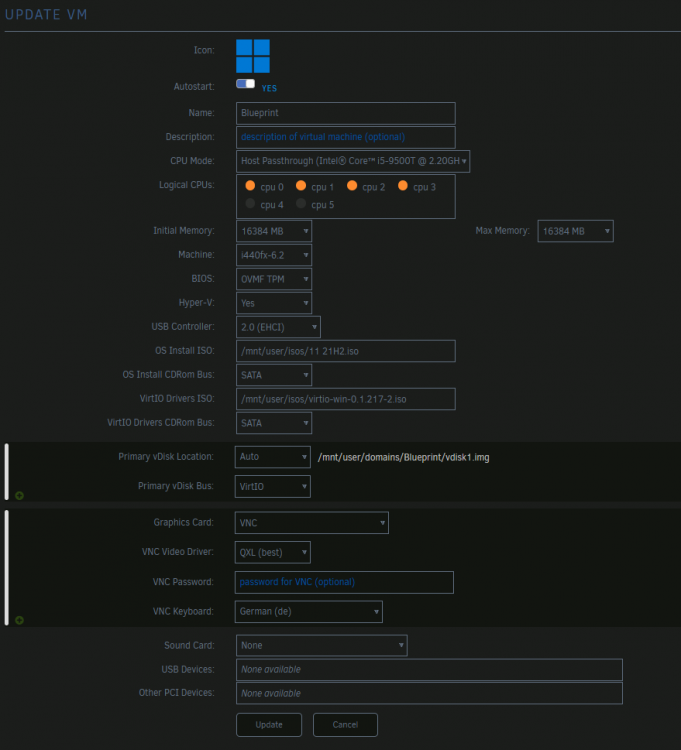Open the Hyper-V dropdown
The width and height of the screenshot is (681, 750).
[274, 303]
